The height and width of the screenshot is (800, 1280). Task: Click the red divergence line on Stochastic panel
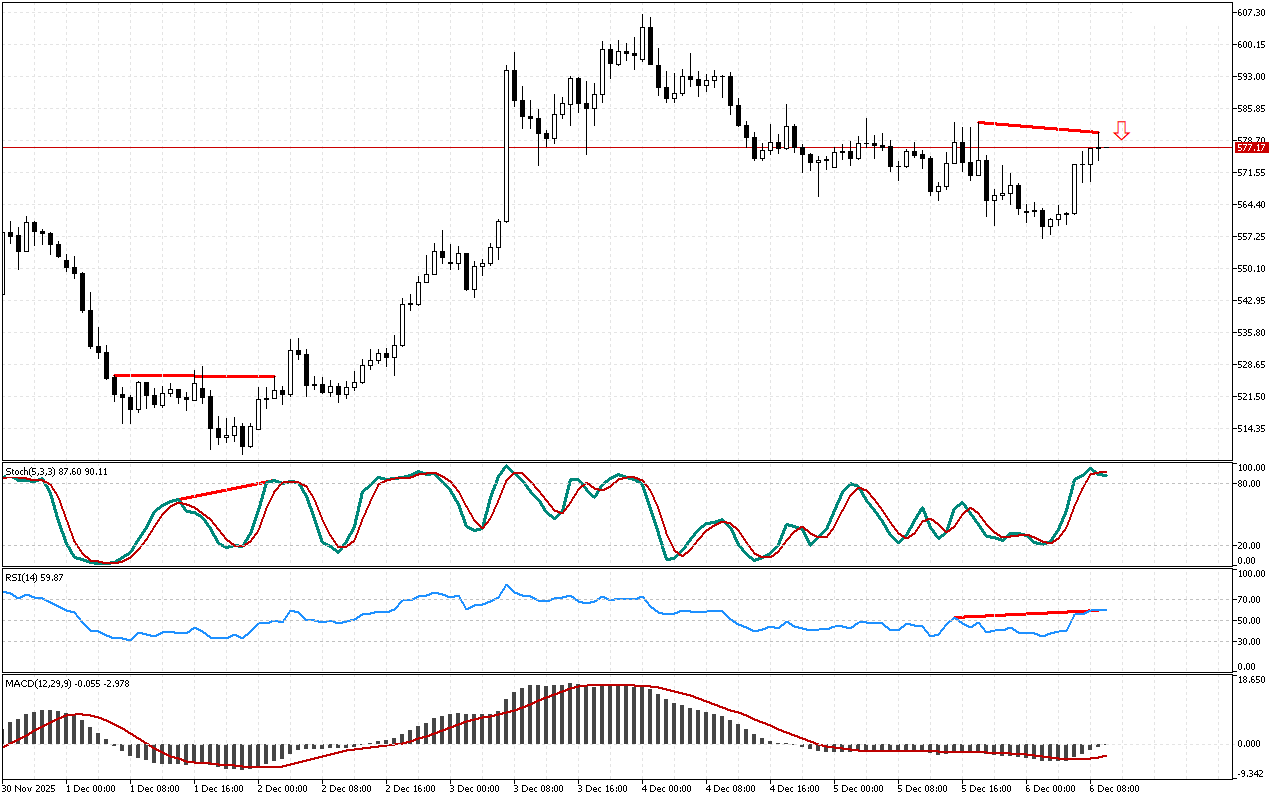tap(225, 491)
